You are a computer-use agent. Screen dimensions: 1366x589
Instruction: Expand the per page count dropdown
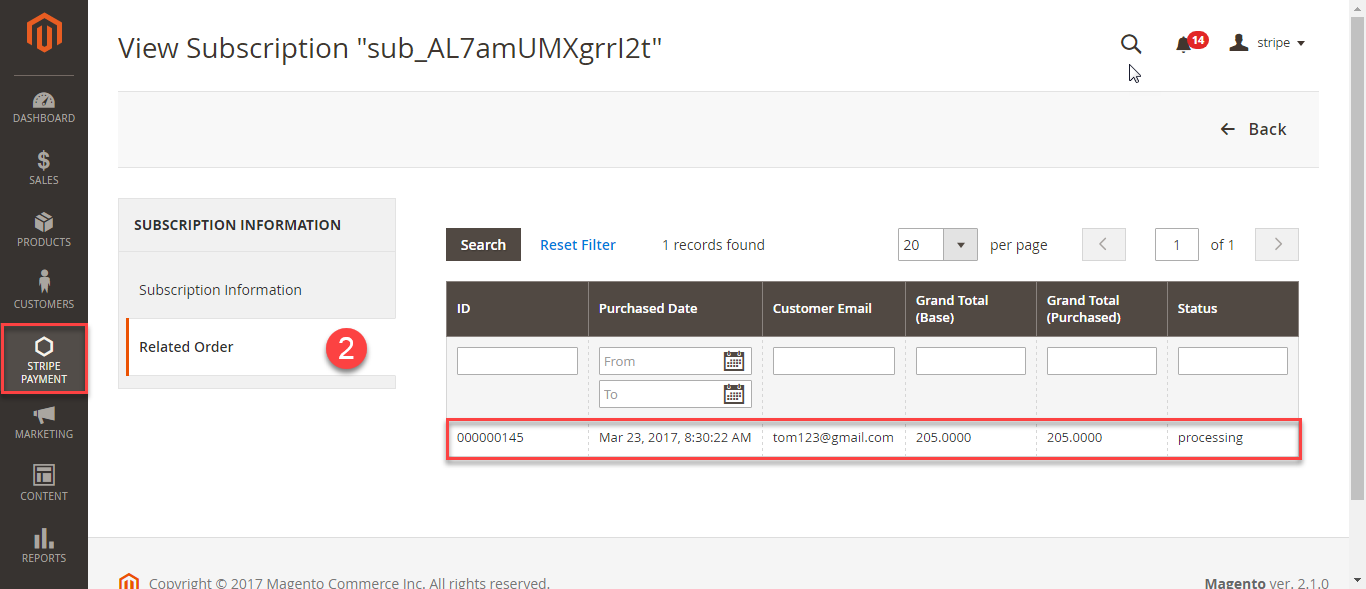[x=961, y=245]
